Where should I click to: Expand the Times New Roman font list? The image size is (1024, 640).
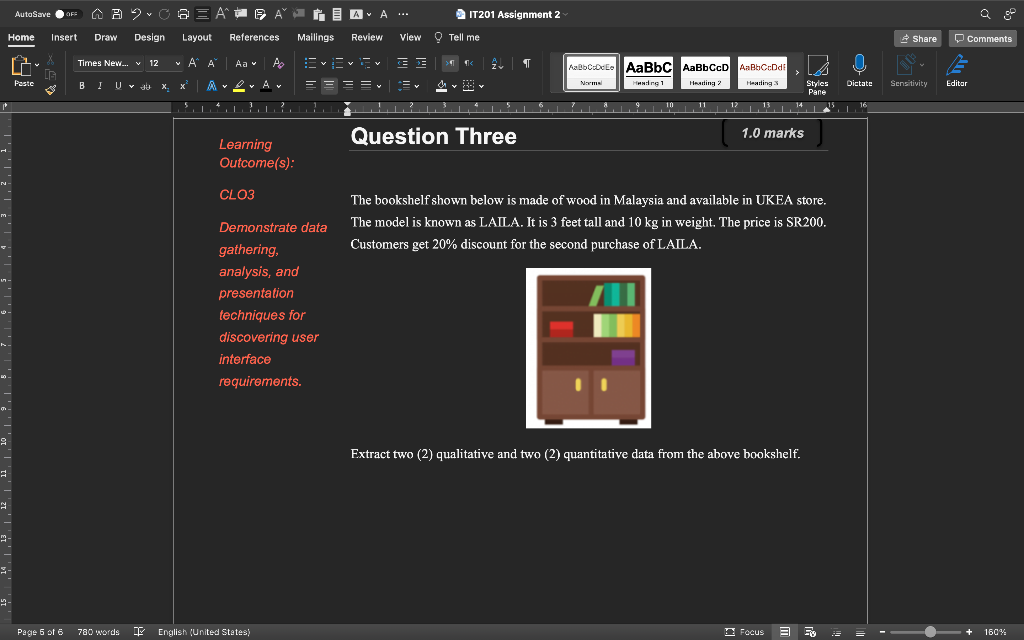point(140,63)
